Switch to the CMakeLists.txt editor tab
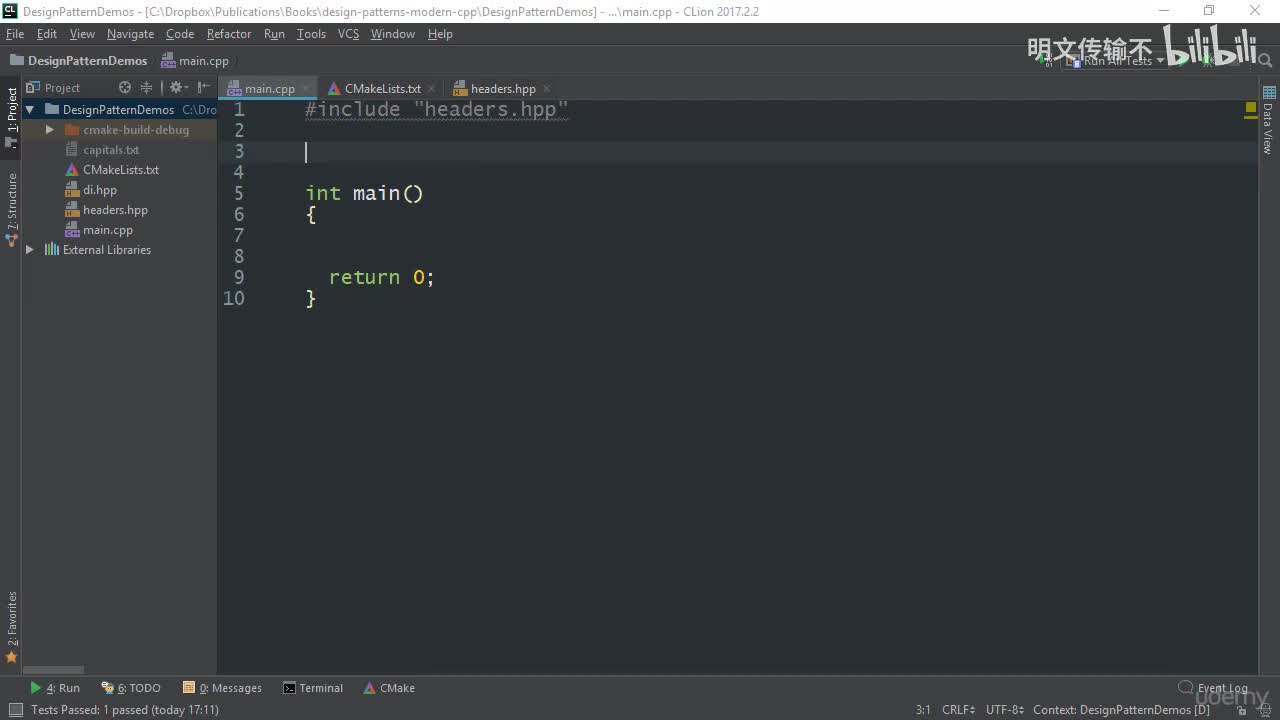The image size is (1280, 720). [383, 89]
